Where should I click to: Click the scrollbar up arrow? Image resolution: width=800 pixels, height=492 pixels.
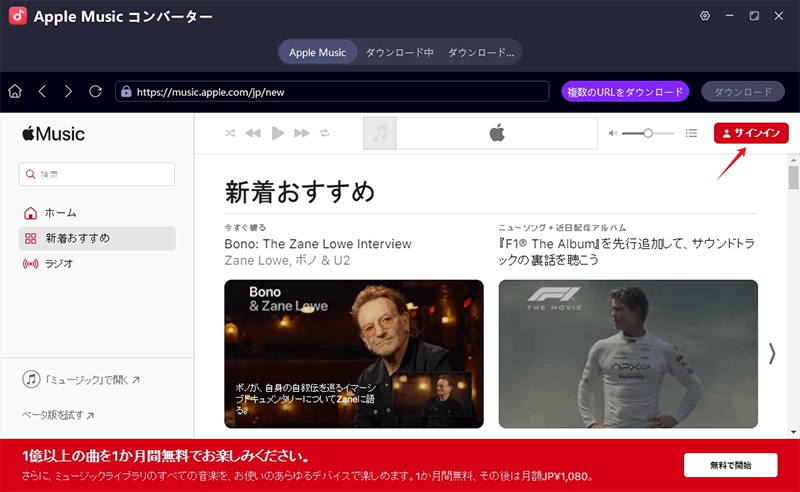(793, 160)
